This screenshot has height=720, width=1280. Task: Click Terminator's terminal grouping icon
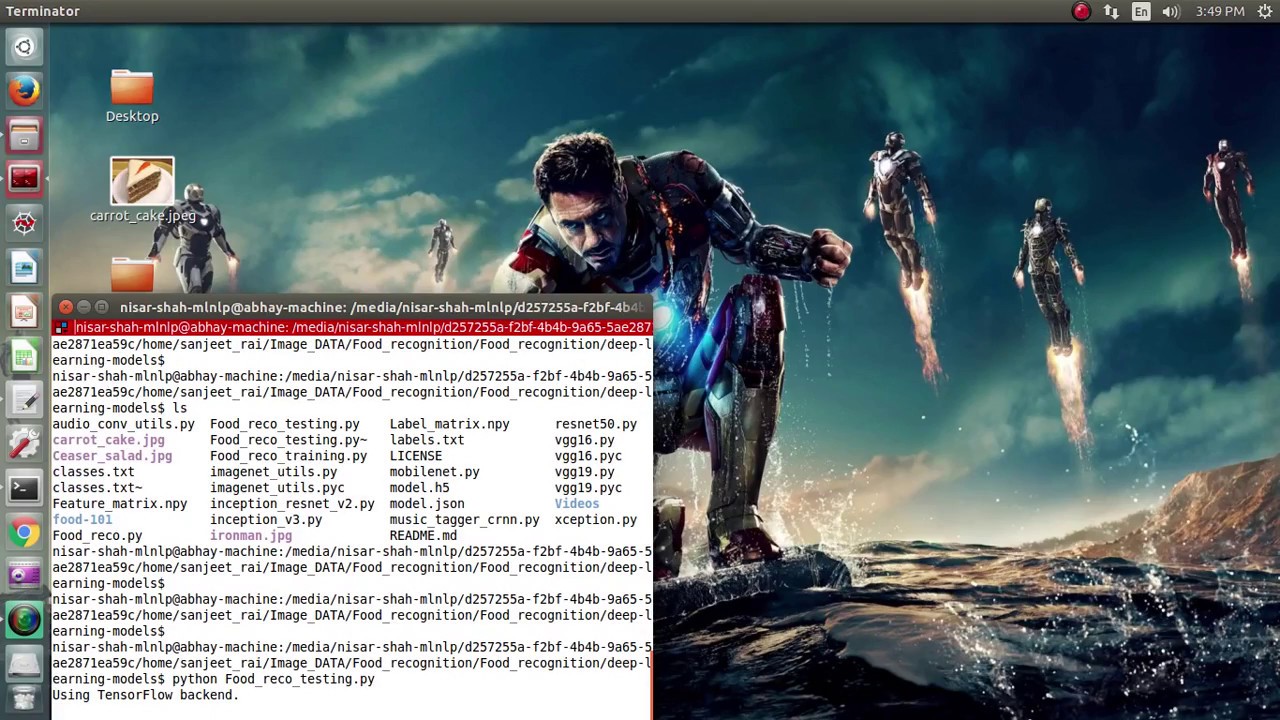coord(62,328)
